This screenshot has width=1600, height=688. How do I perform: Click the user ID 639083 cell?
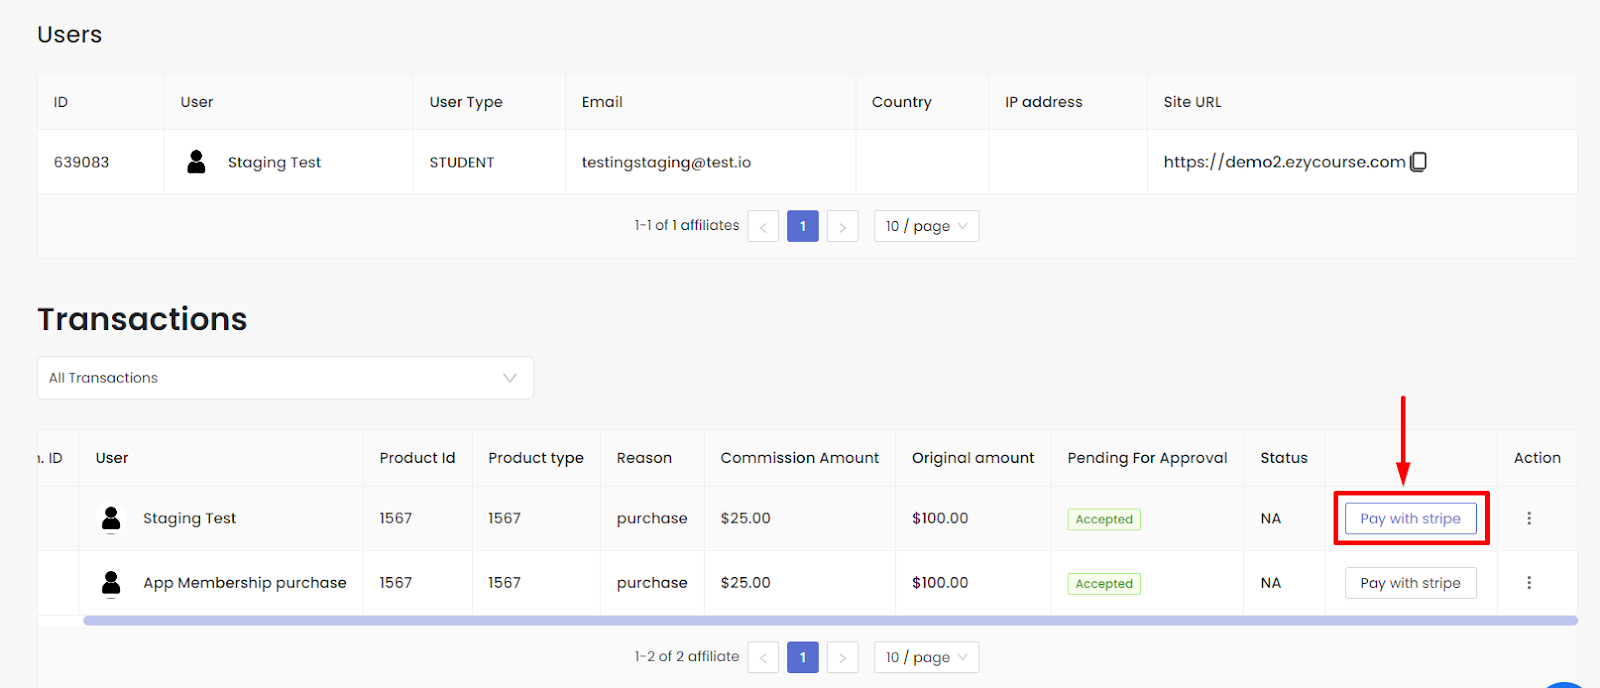(82, 162)
